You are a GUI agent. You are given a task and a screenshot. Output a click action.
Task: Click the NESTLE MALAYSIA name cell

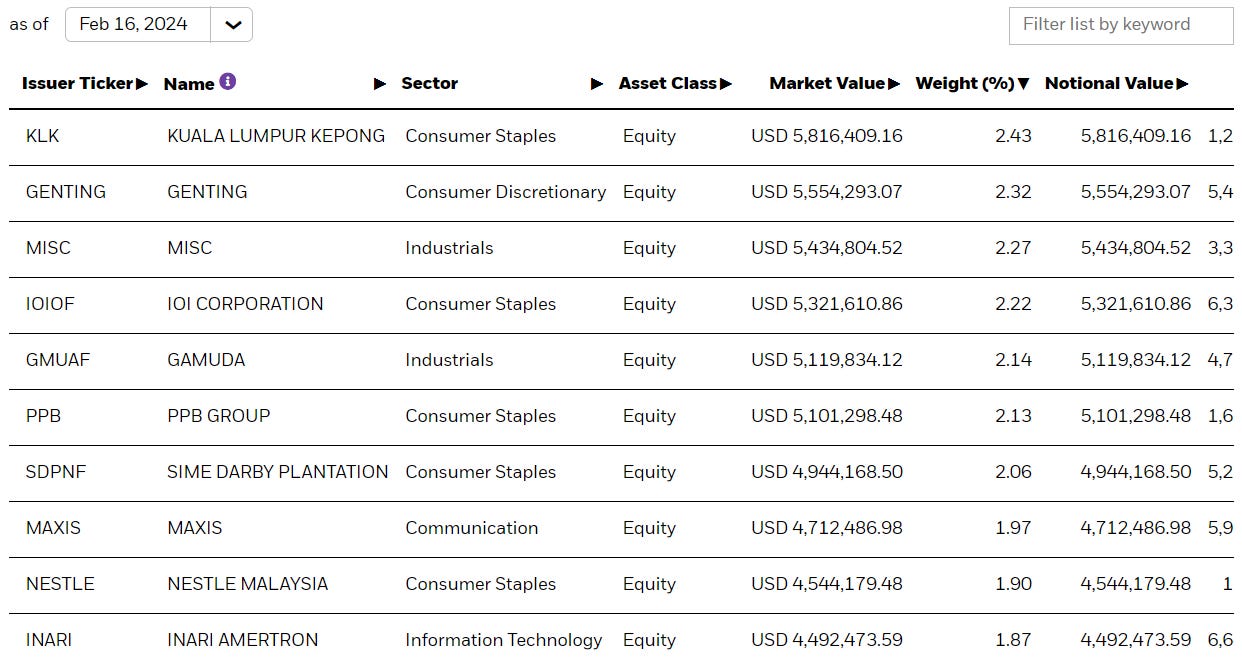click(x=248, y=584)
